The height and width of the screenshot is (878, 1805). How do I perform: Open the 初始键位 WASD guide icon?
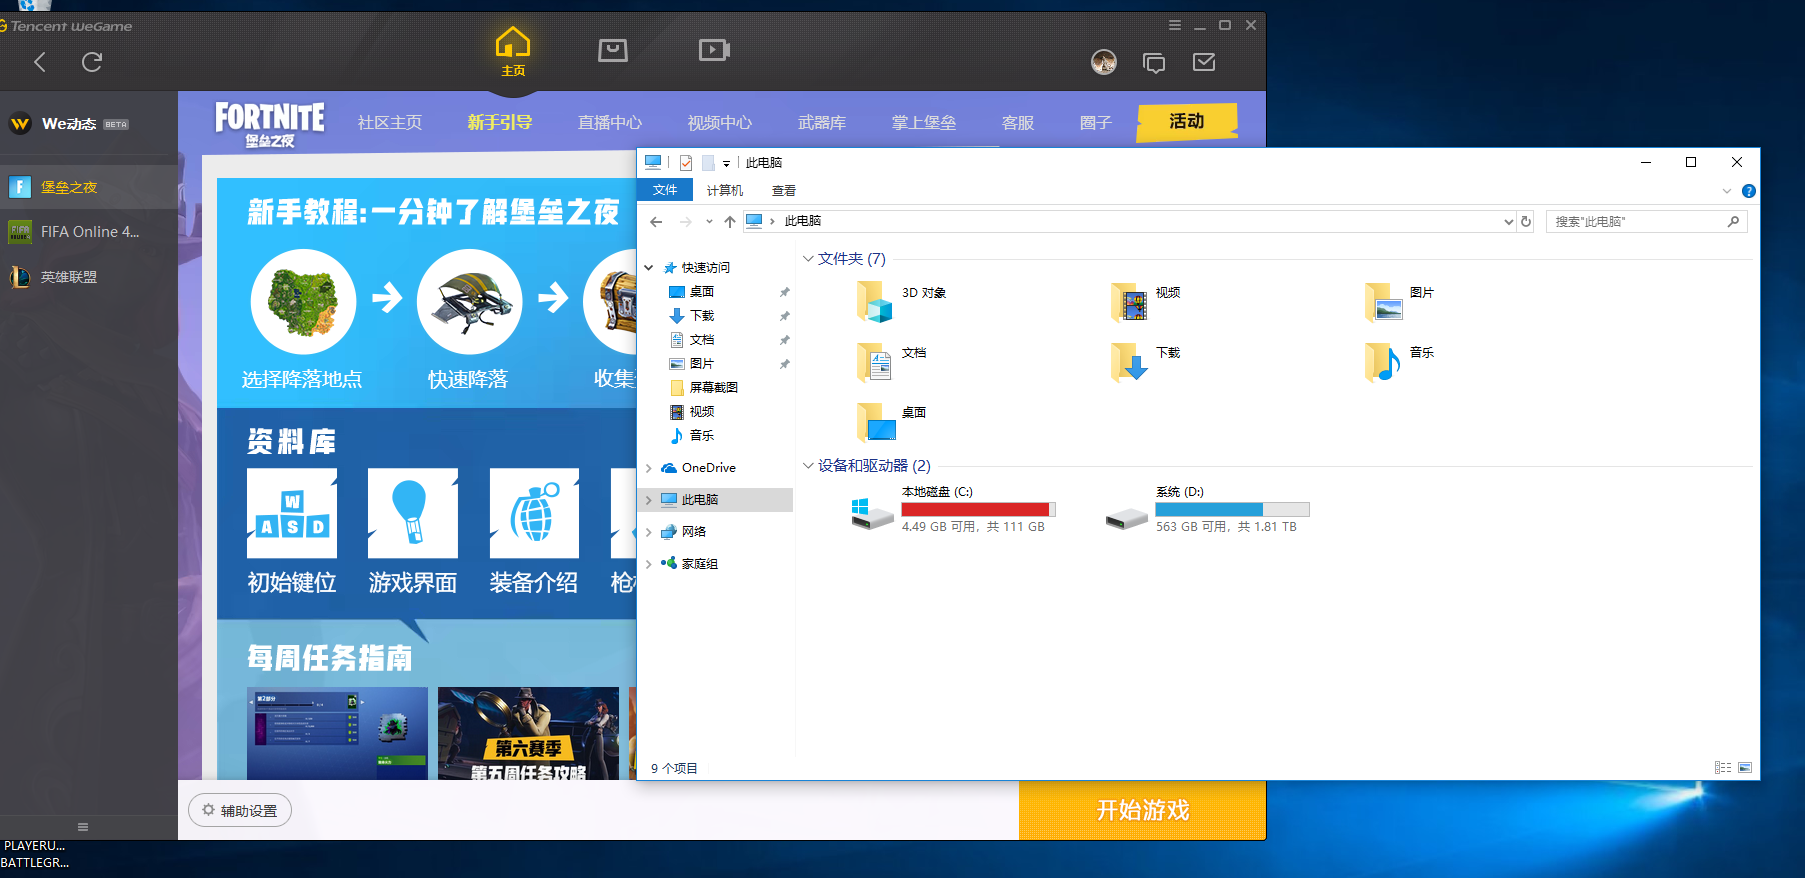[292, 514]
